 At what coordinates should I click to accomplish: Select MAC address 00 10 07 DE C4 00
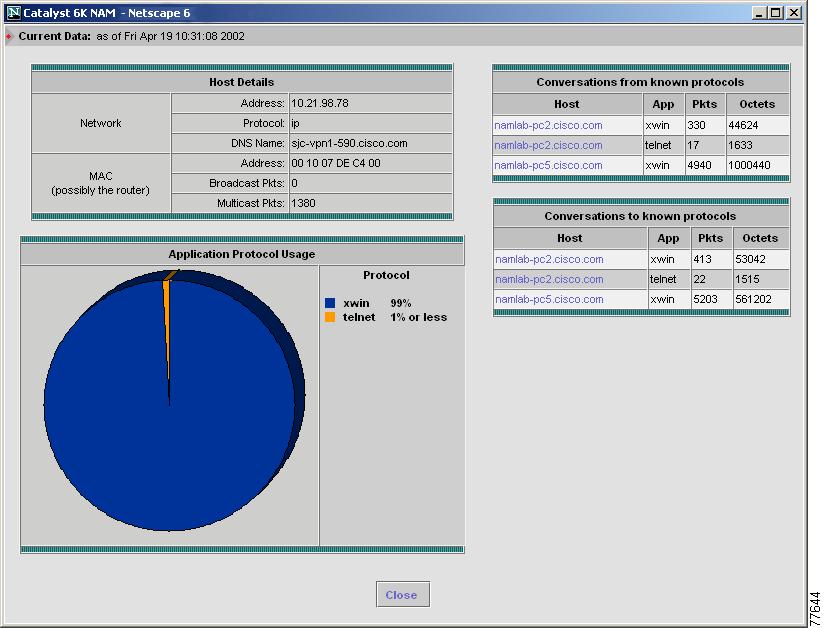point(335,163)
